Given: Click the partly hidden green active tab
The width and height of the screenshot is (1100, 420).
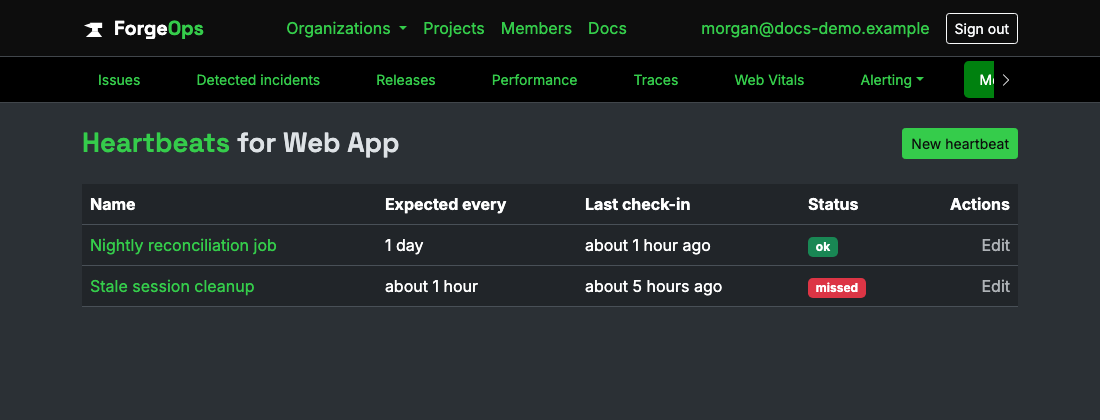Looking at the screenshot, I should tap(979, 80).
